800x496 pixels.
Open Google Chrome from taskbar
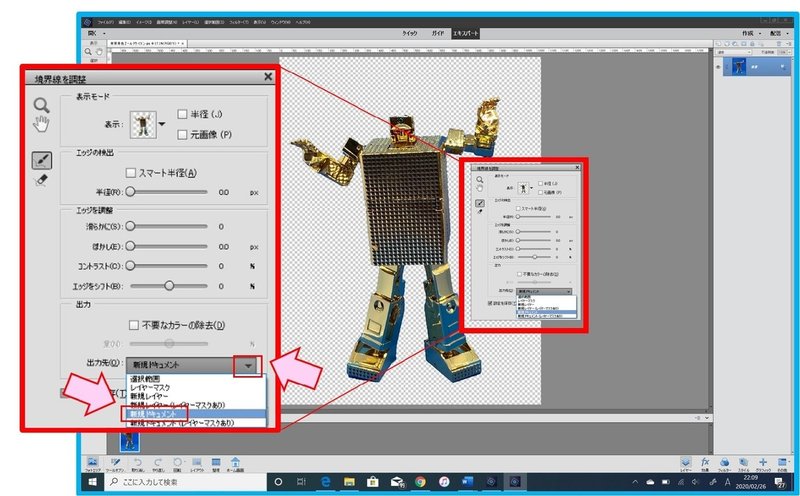coord(420,482)
